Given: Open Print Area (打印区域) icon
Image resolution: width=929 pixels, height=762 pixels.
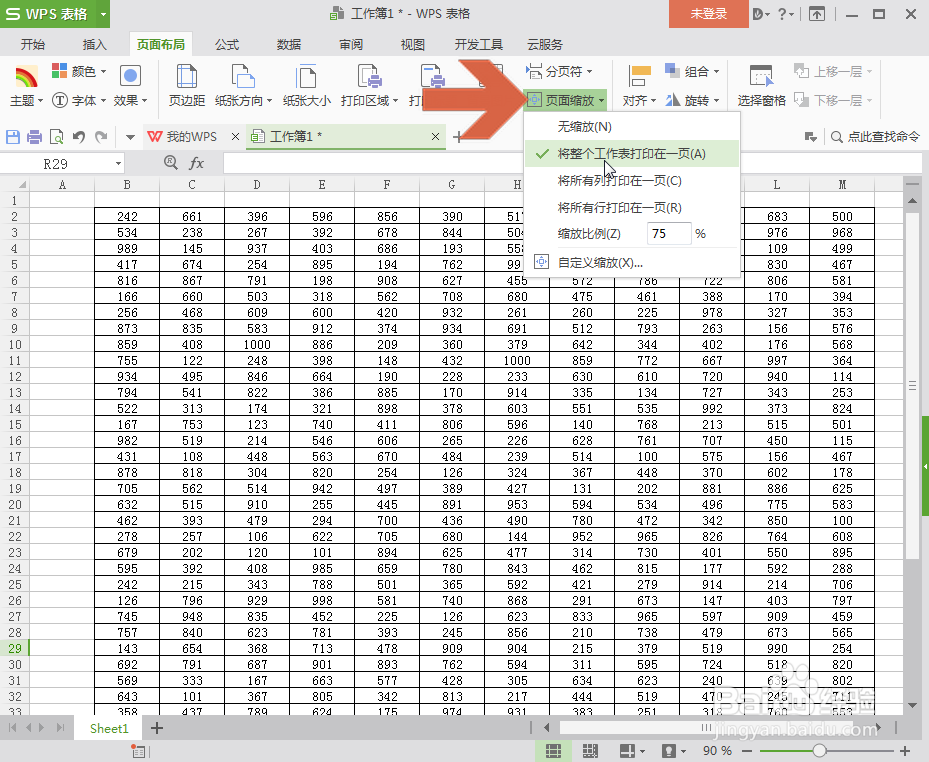Looking at the screenshot, I should tap(369, 78).
